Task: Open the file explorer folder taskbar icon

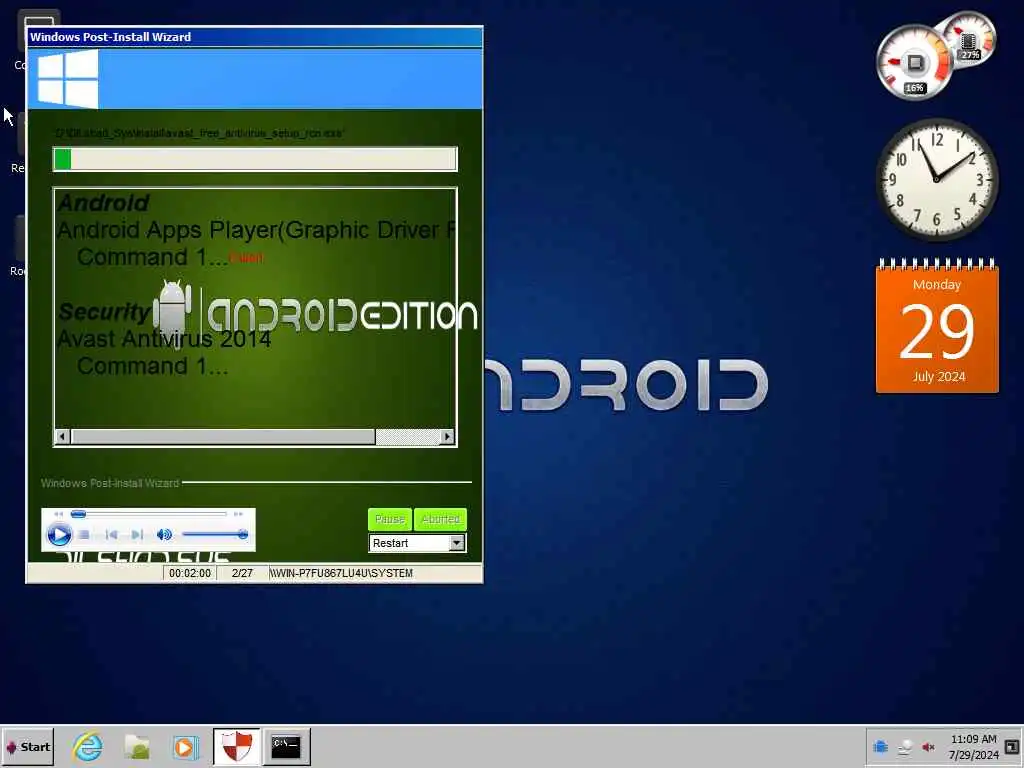Action: [137, 747]
